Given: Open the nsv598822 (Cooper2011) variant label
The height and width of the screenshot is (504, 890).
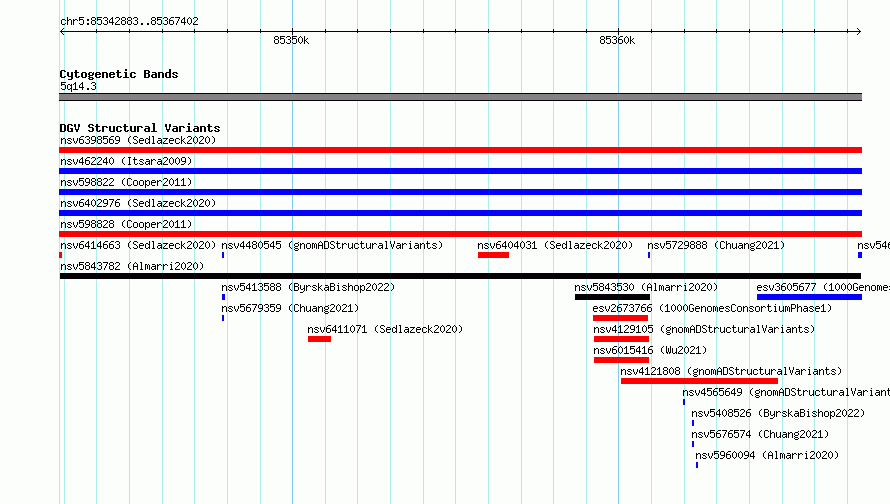Looking at the screenshot, I should point(126,182).
